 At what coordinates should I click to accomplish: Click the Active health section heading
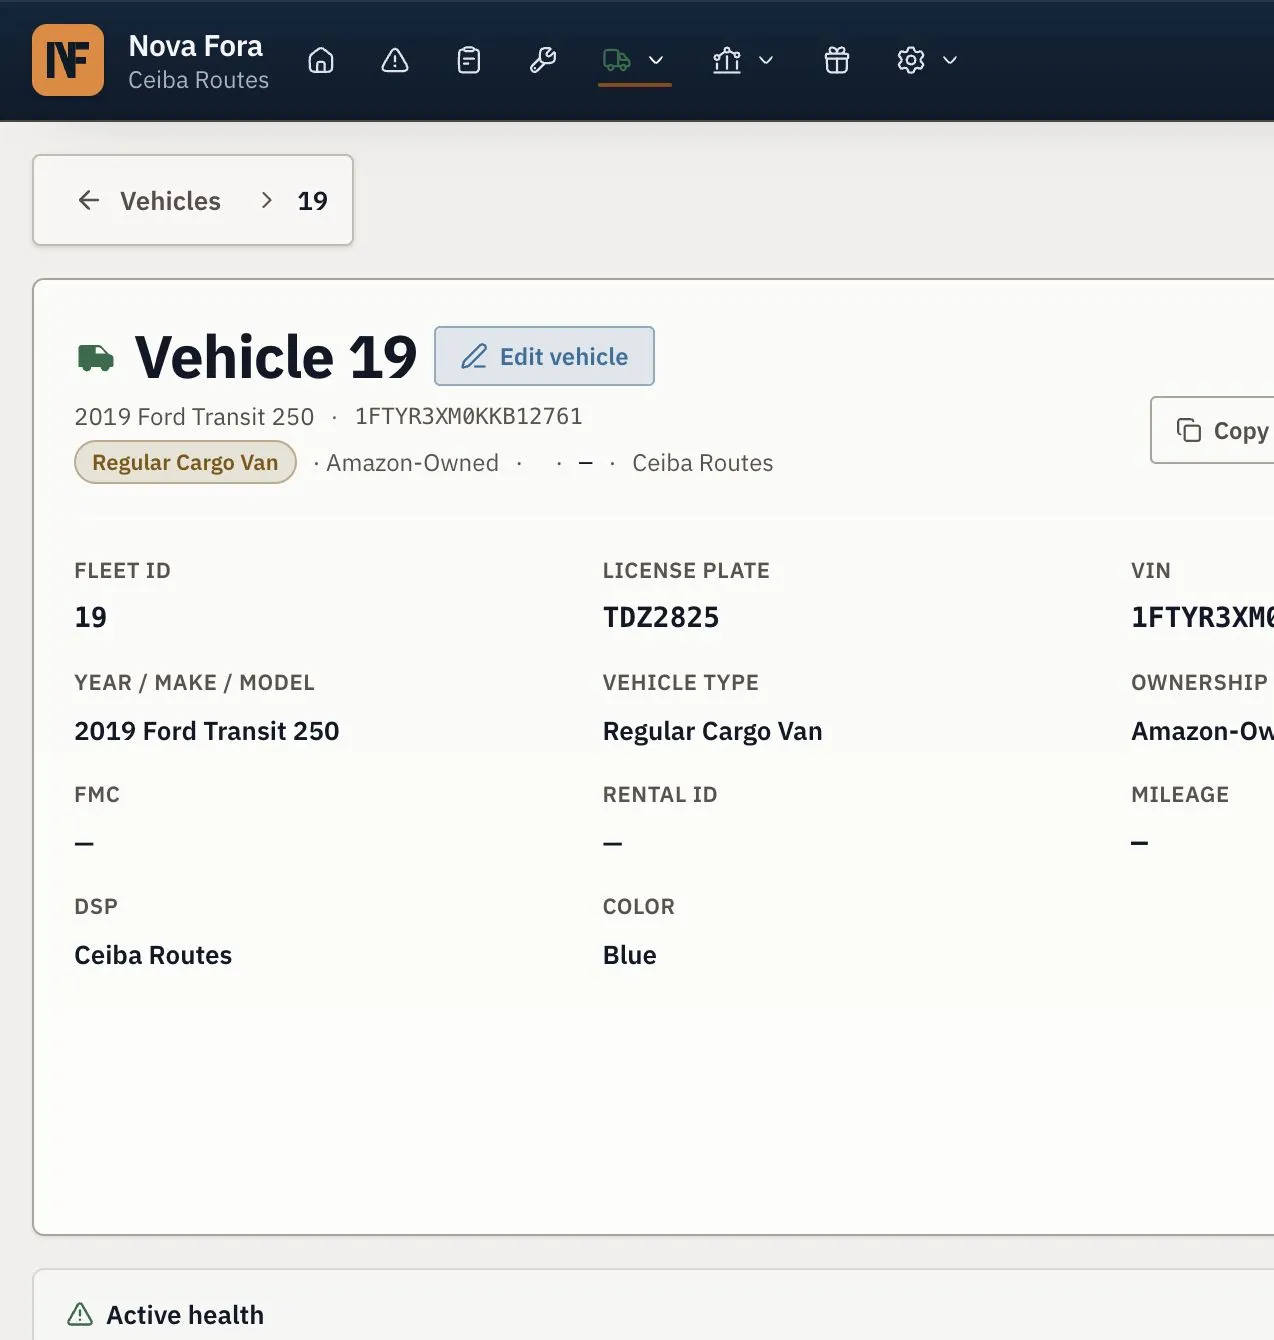185,1315
